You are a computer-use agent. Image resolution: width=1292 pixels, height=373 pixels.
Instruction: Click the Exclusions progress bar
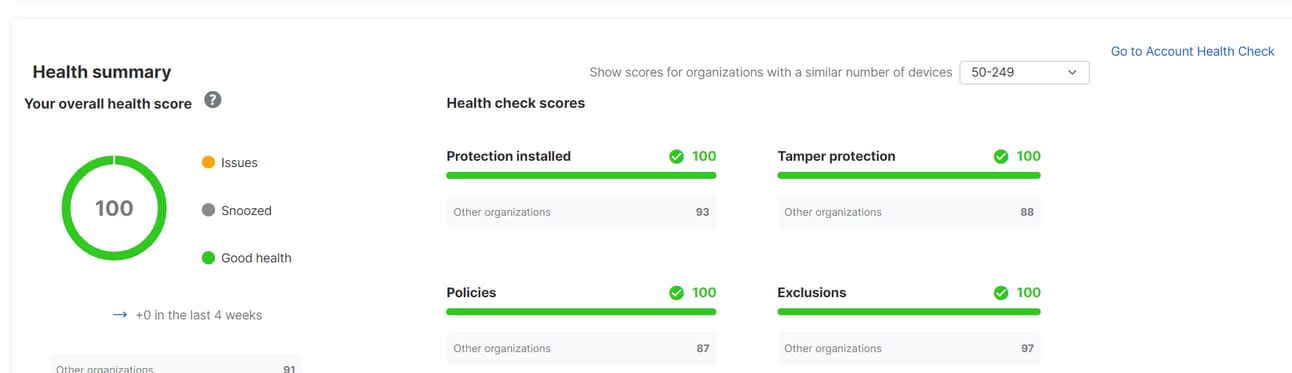coord(909,312)
